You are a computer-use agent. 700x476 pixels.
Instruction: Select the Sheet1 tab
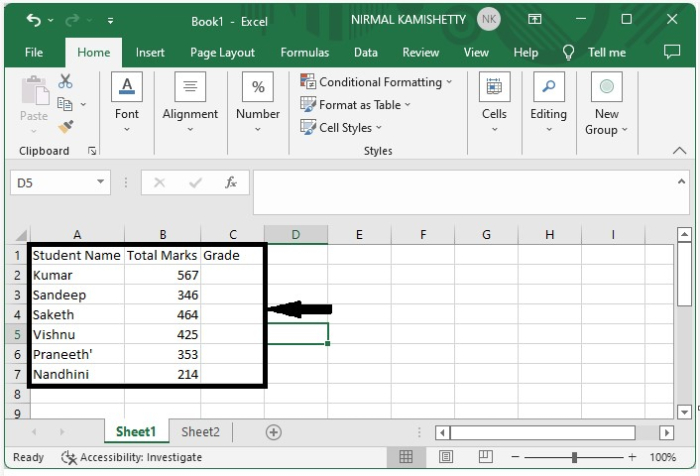click(136, 432)
